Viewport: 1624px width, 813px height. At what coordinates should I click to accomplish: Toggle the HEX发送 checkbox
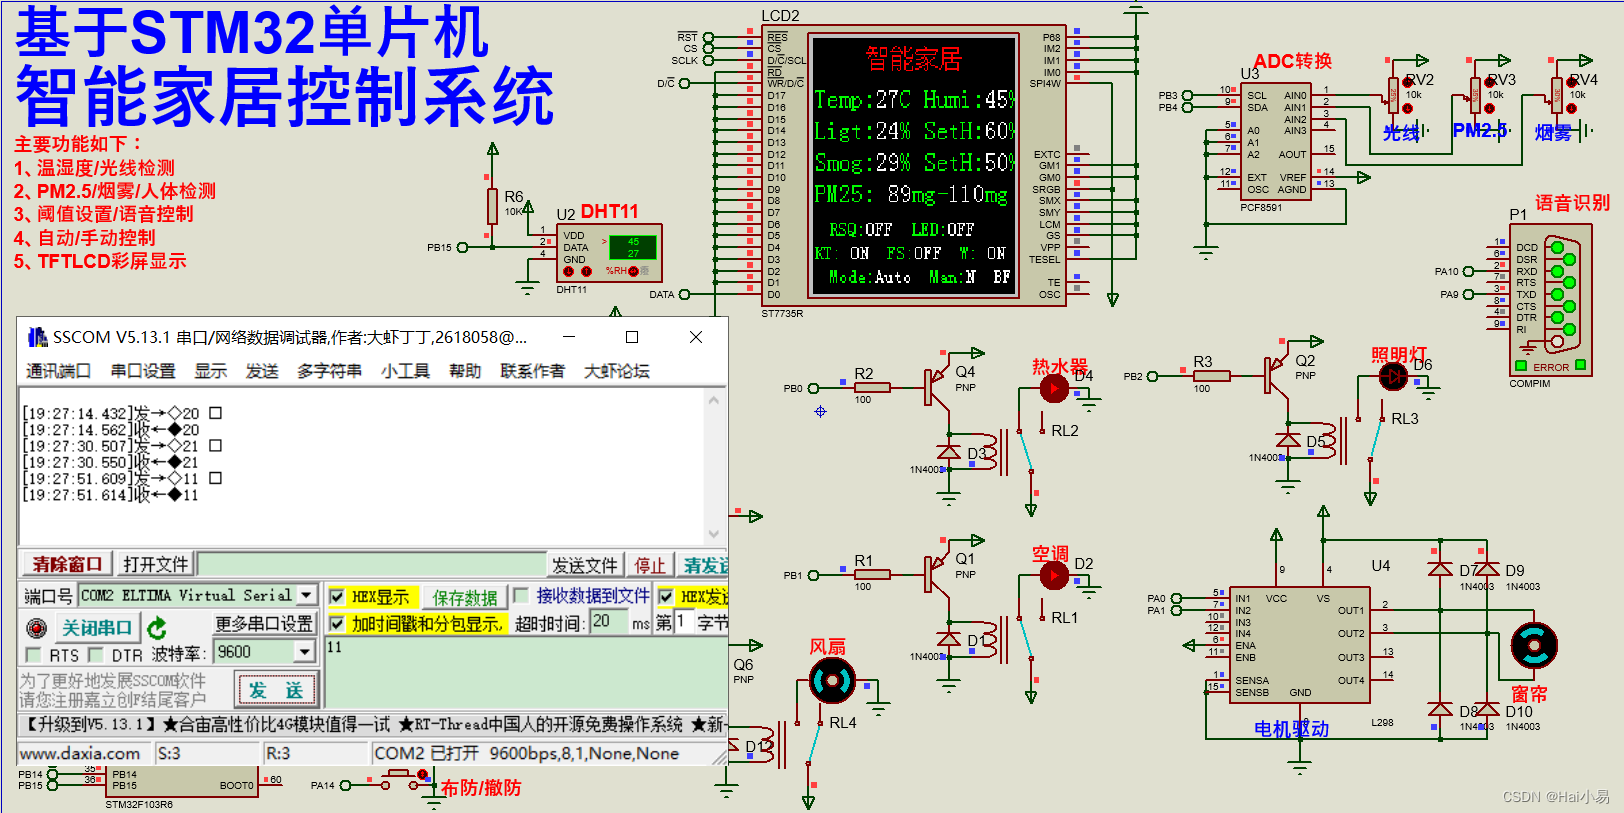pyautogui.click(x=666, y=597)
